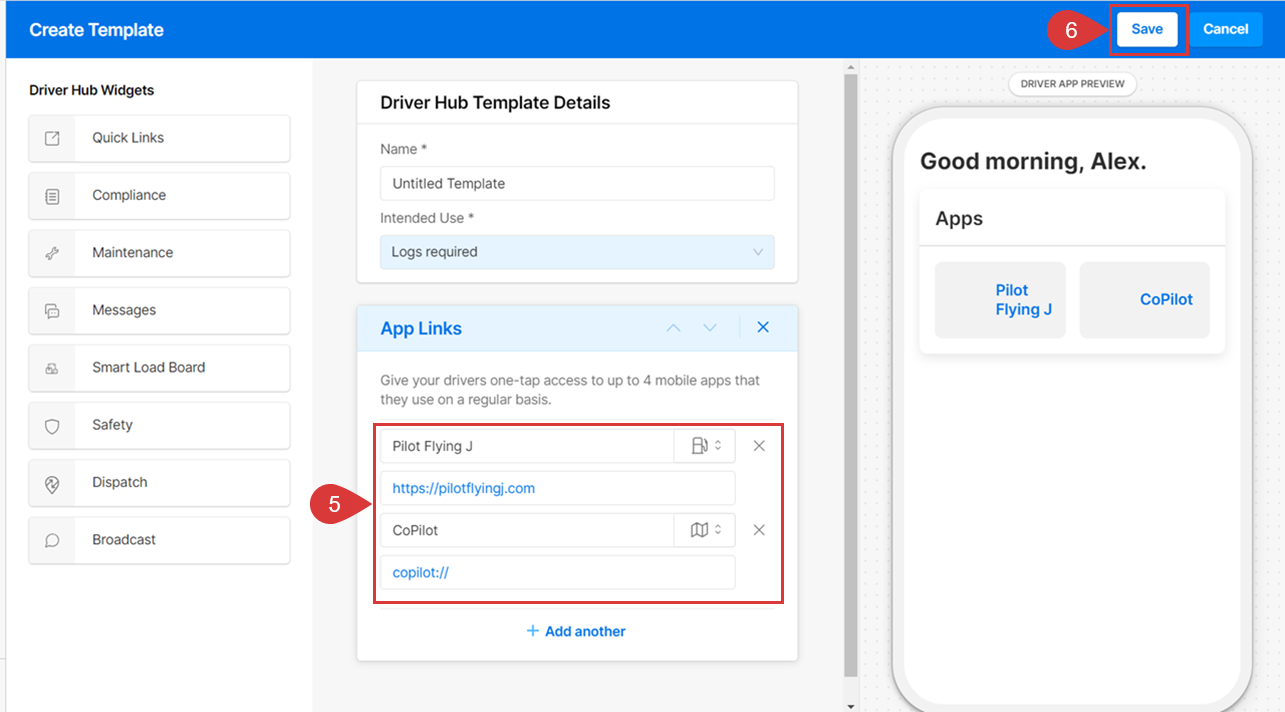Click the Good morning, Alex. greeting

(1033, 161)
